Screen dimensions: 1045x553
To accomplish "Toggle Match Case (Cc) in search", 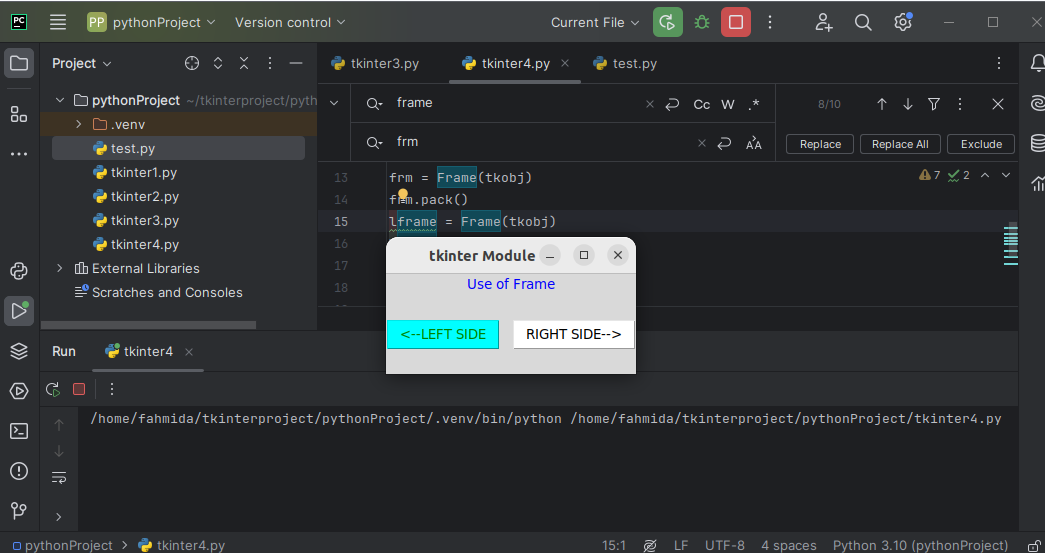I will [x=702, y=105].
